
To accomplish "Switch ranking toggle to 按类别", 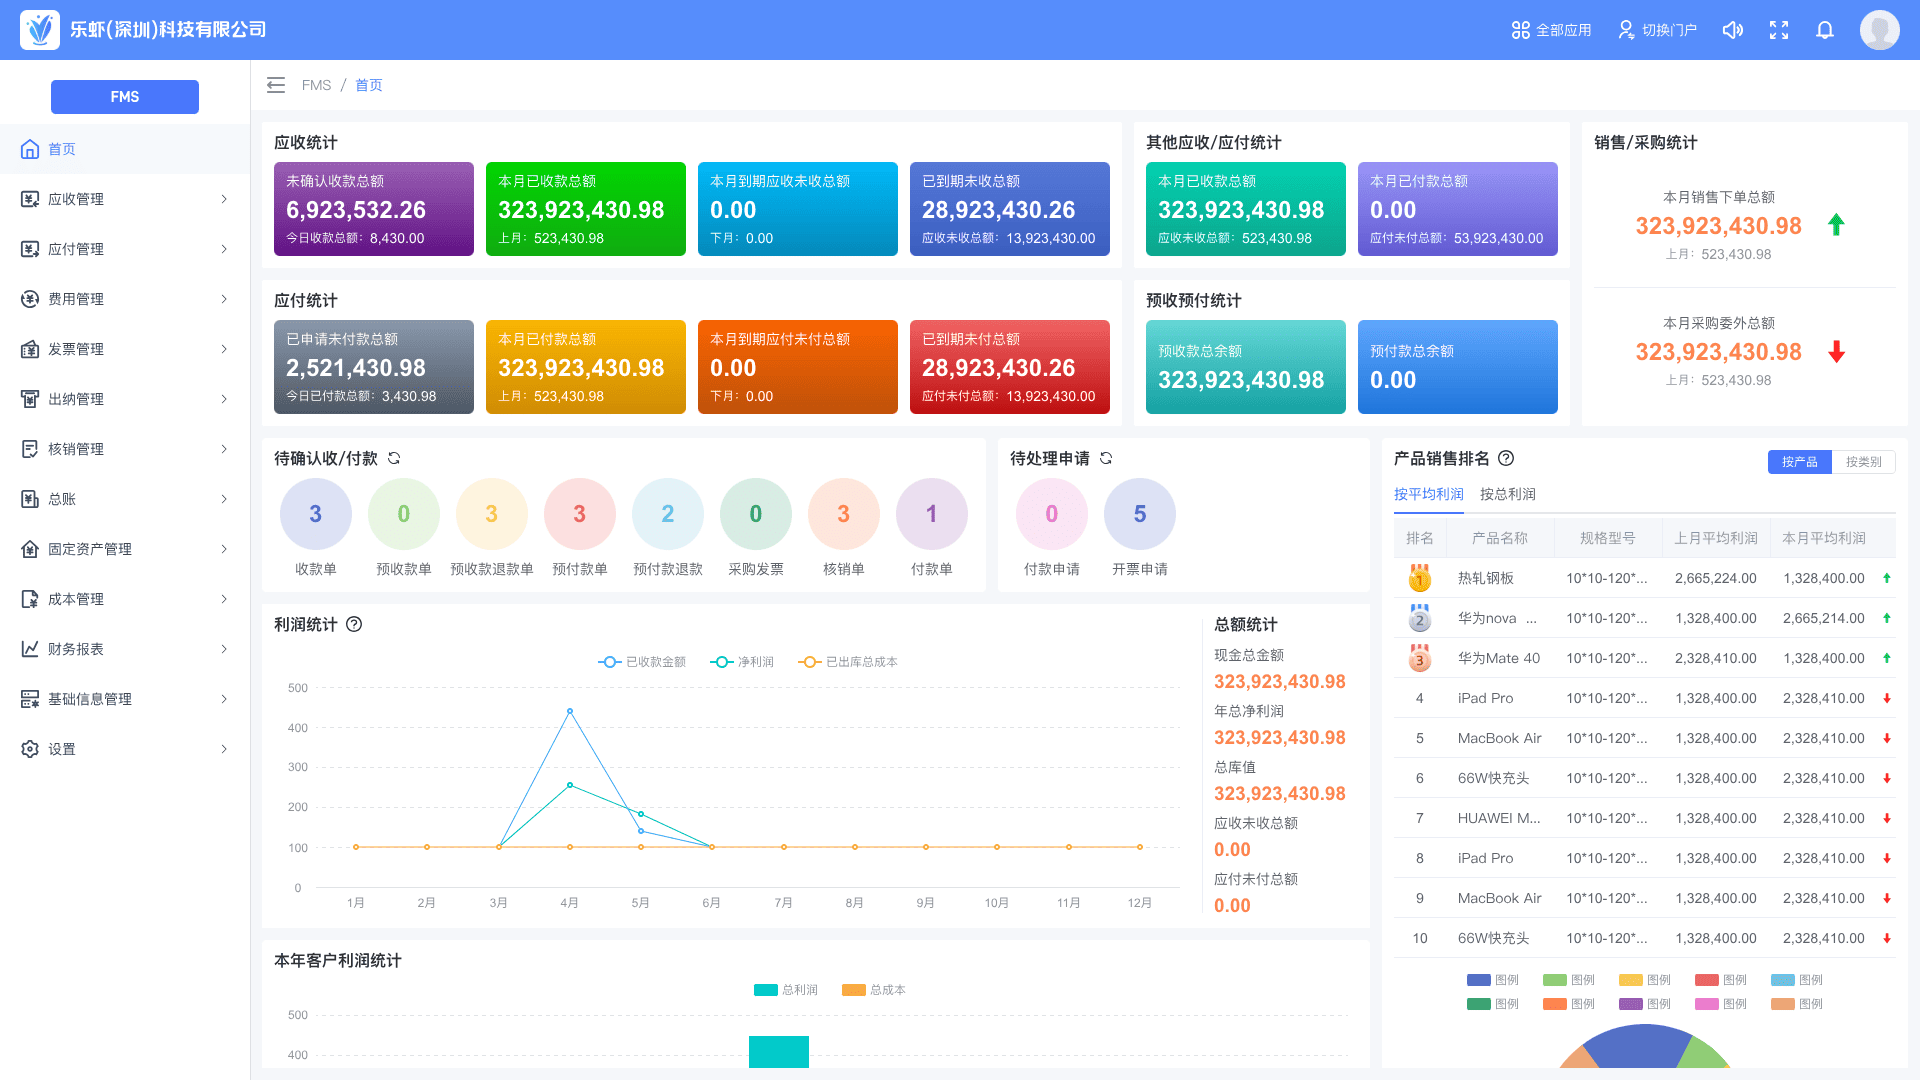I will 1863,462.
